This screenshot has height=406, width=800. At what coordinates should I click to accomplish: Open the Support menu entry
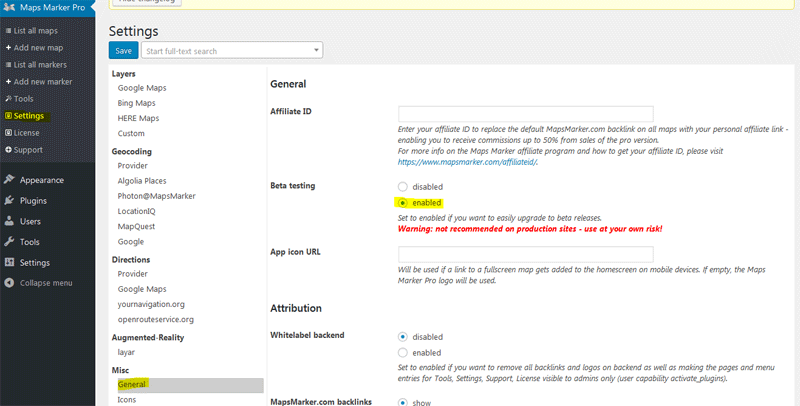[28, 150]
